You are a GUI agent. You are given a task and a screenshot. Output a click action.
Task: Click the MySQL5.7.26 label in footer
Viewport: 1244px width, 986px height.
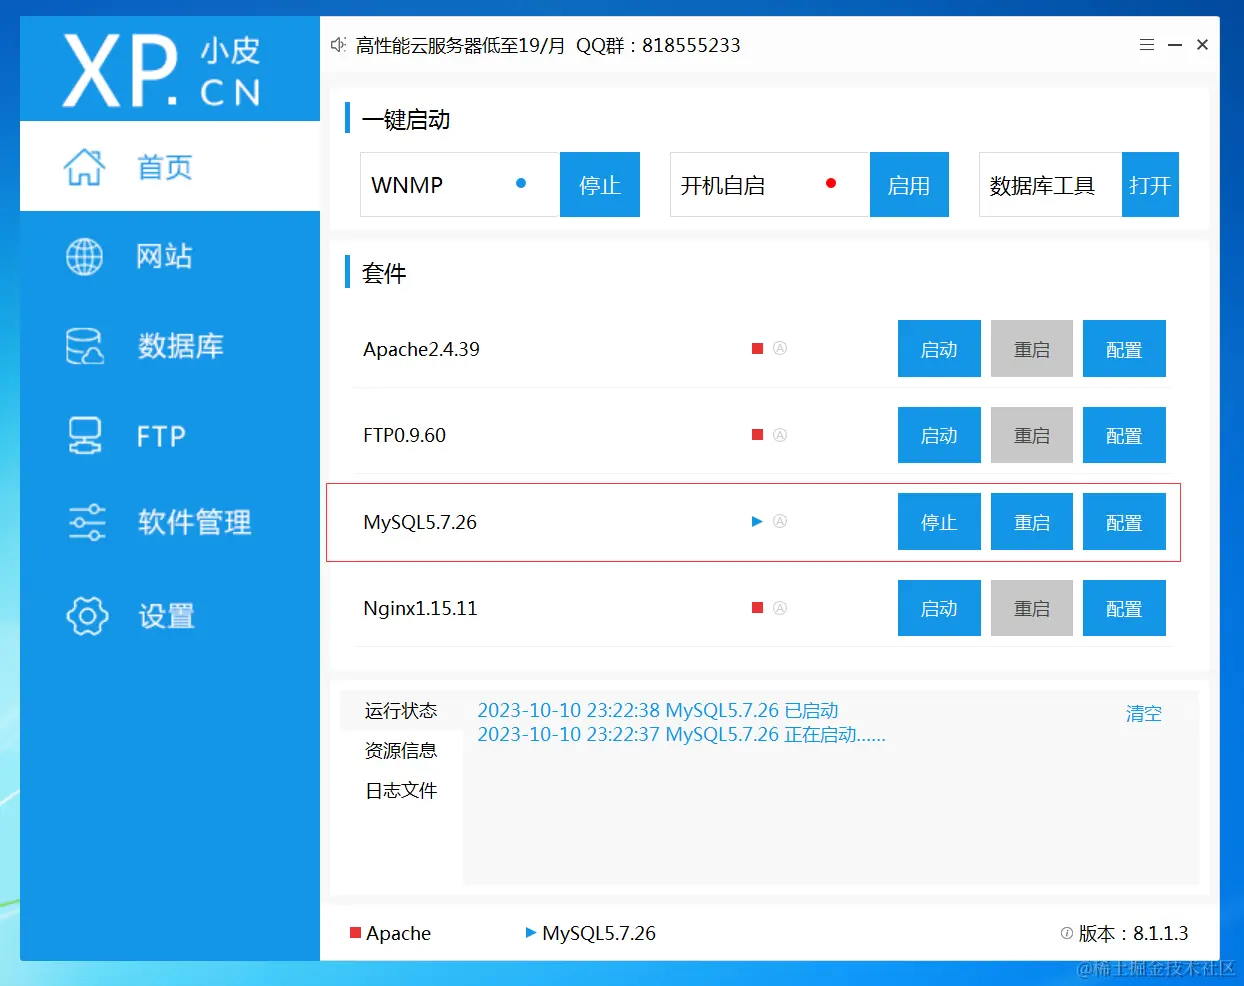599,933
